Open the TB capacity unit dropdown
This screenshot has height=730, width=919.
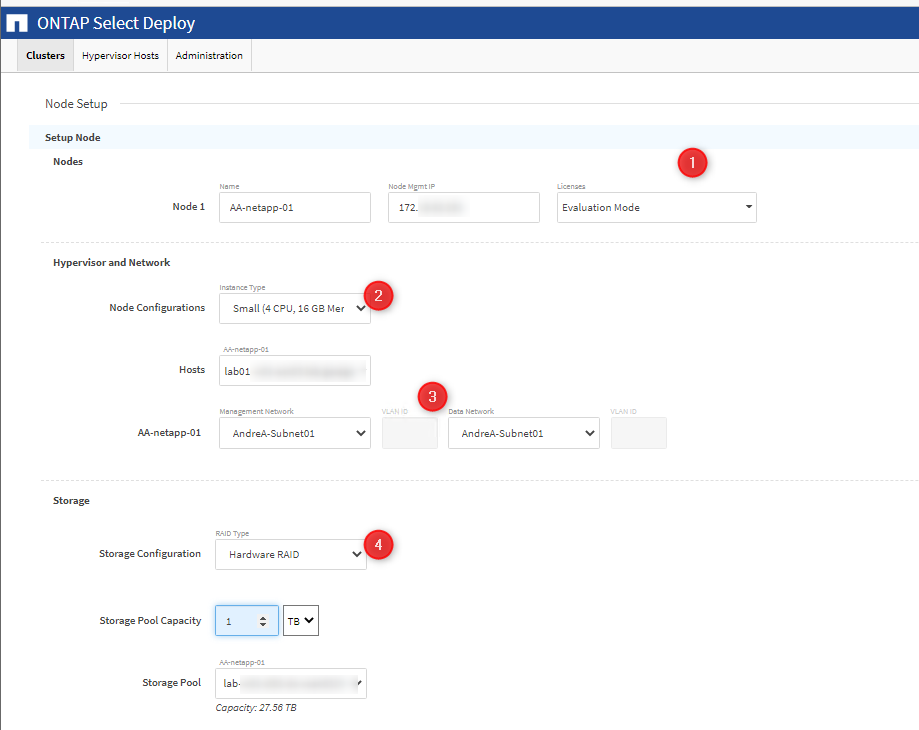click(301, 621)
